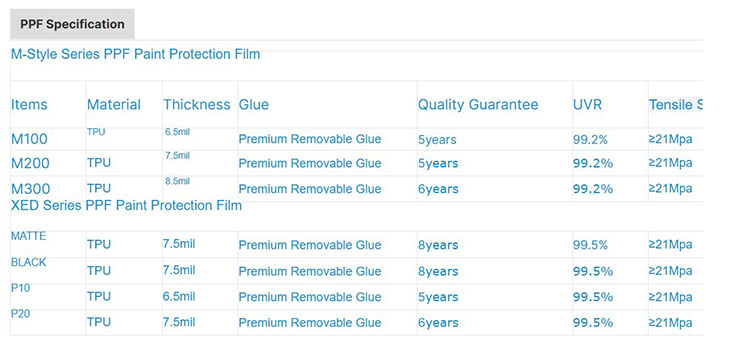Select the Thickness column header
Image resolution: width=750 pixels, height=362 pixels.
(x=197, y=105)
